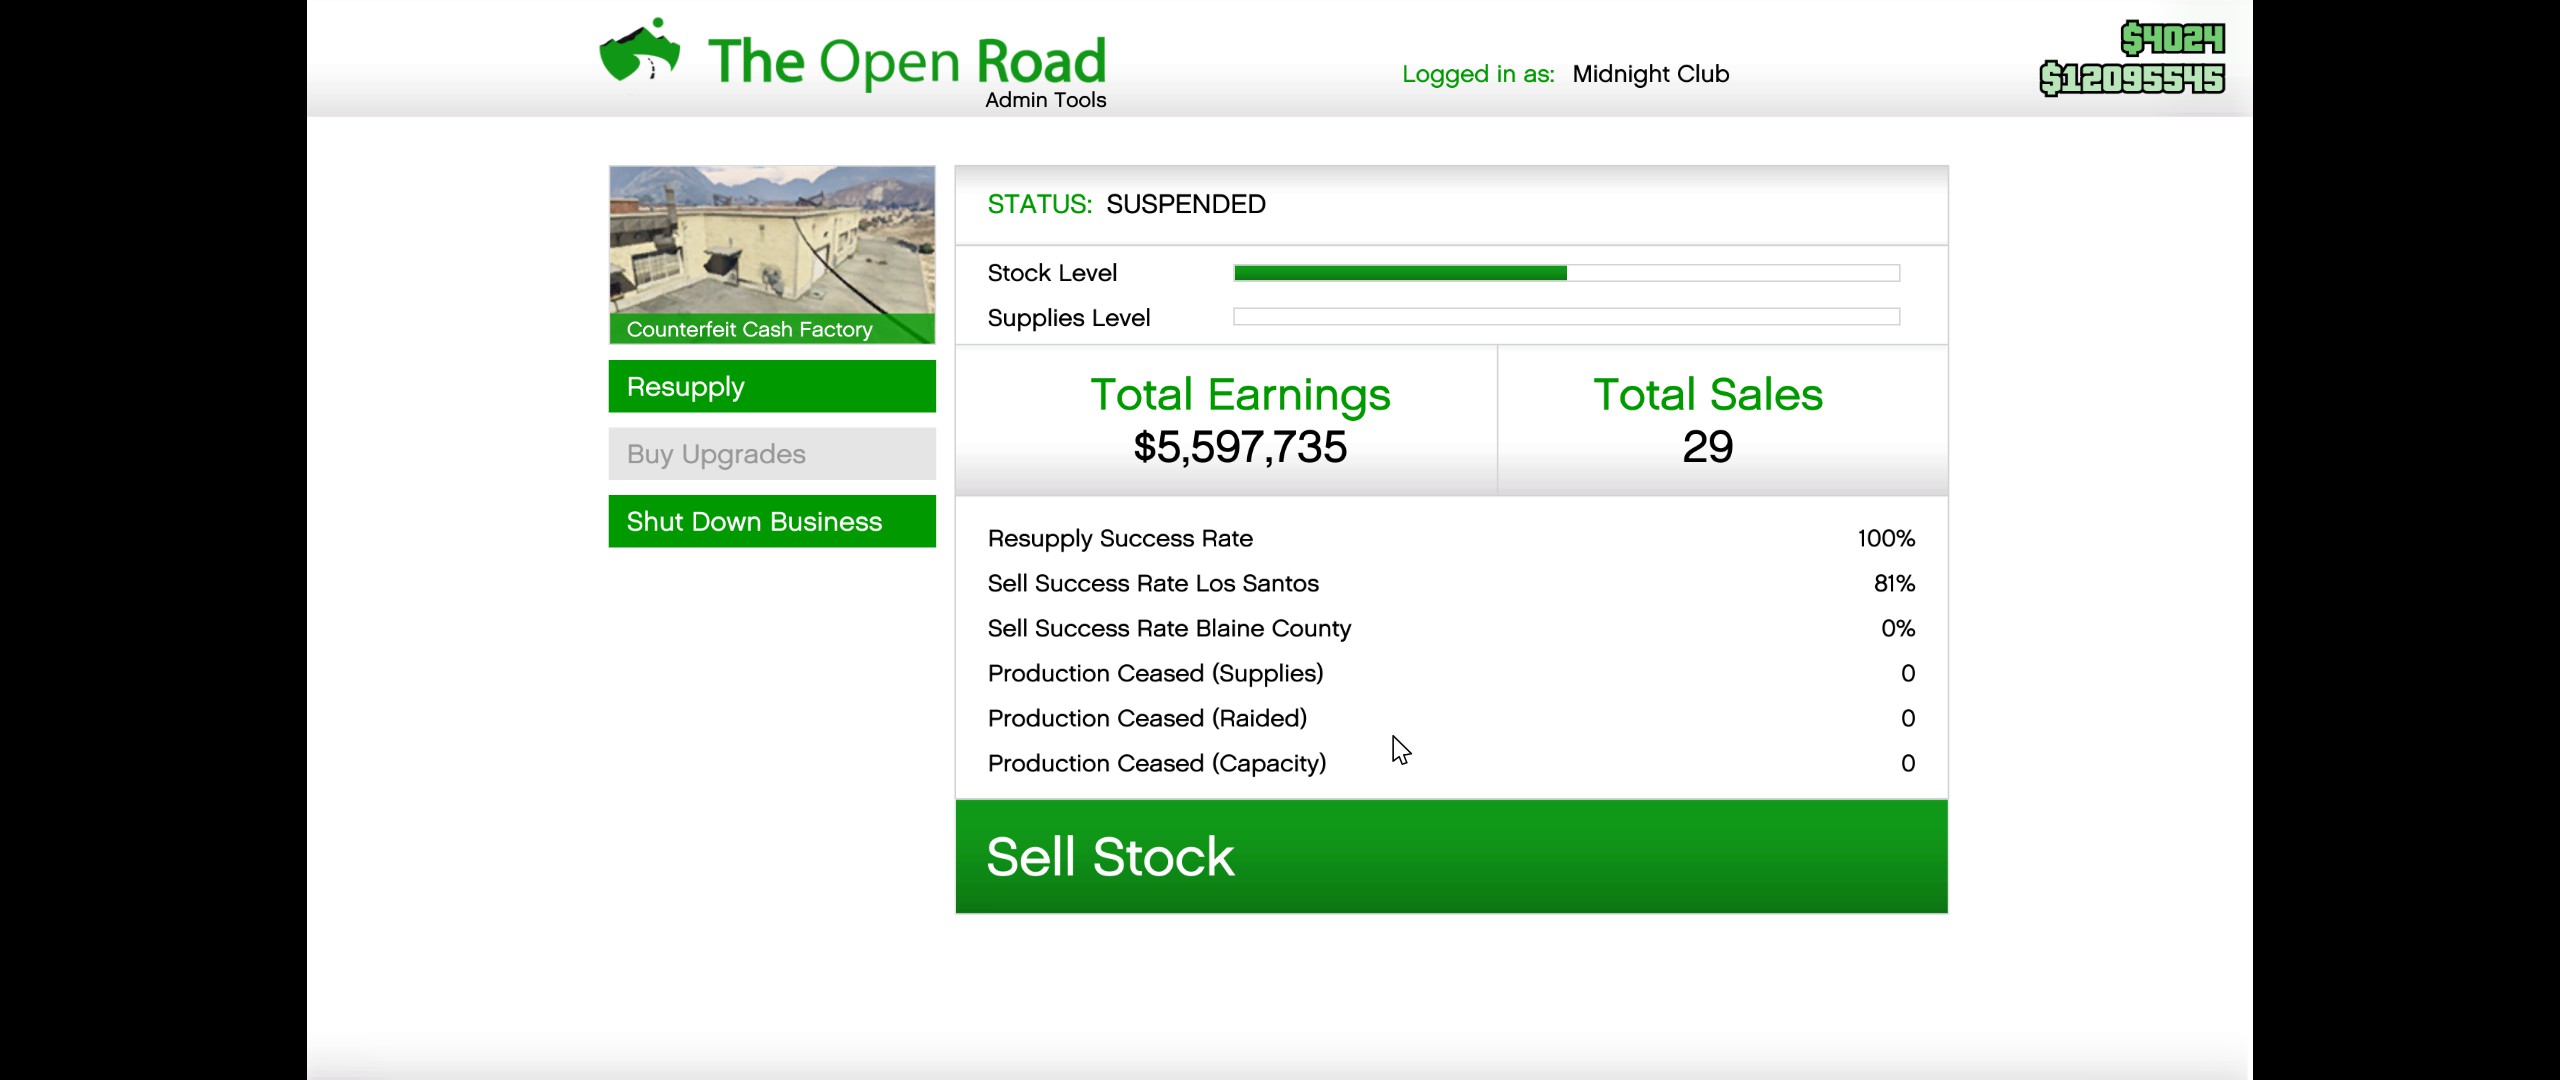Click Counterfeit Cash Factory label caption
Image resolution: width=2560 pixels, height=1080 pixels.
coord(749,329)
